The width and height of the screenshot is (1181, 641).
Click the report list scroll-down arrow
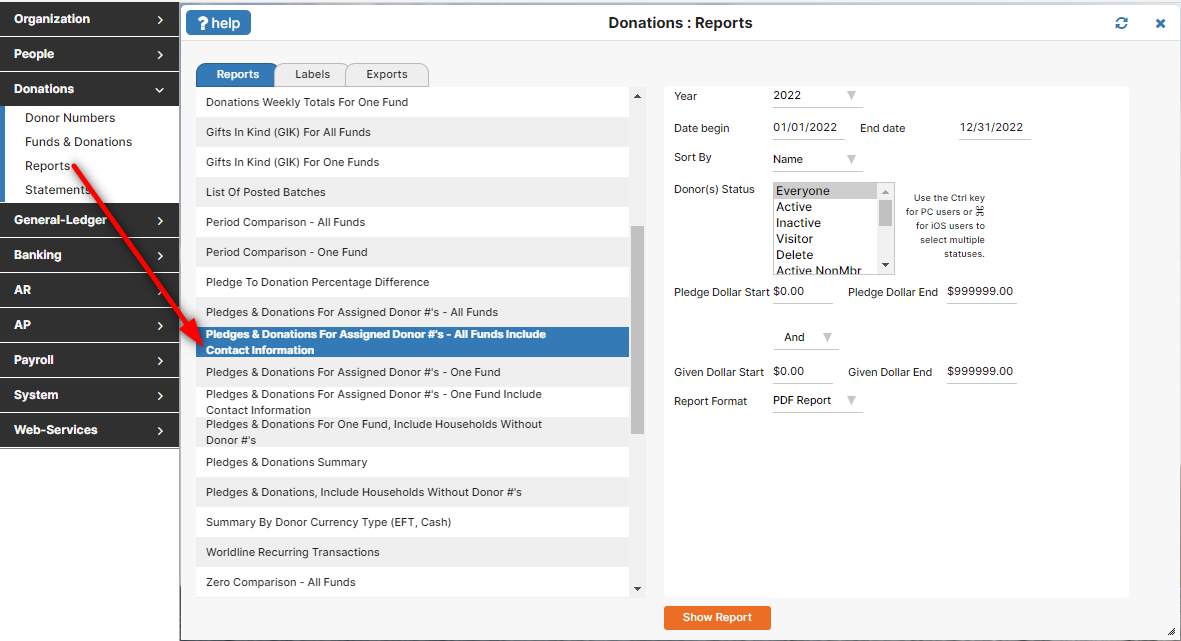point(637,589)
